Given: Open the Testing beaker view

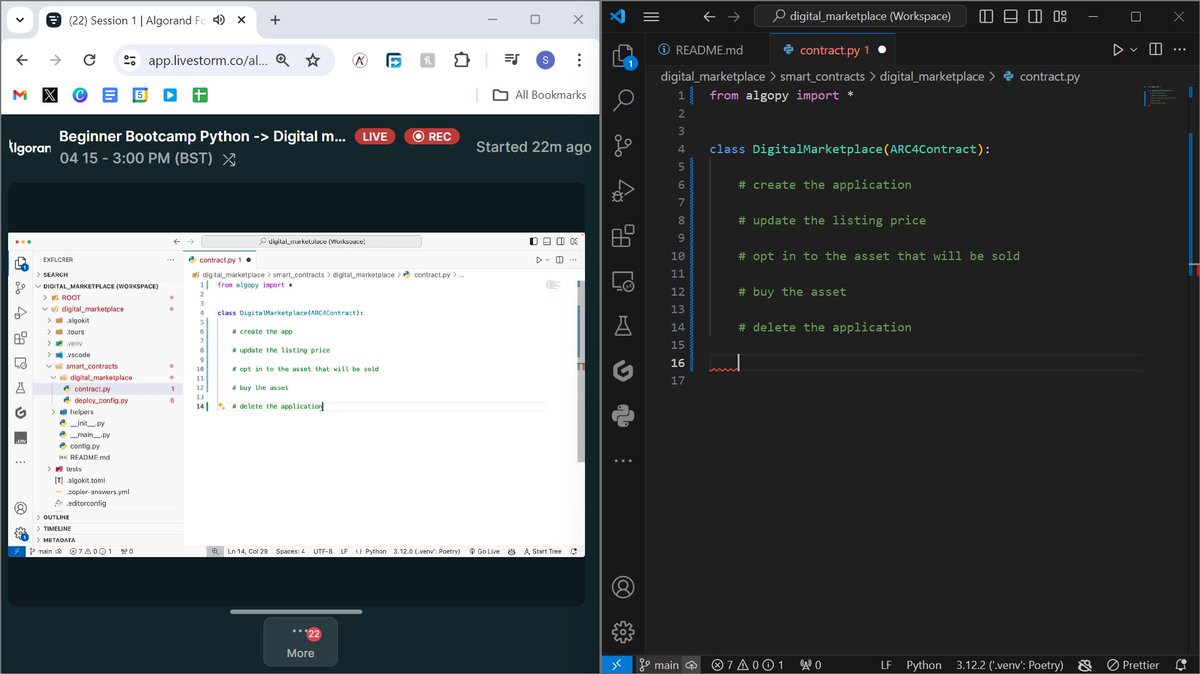Looking at the screenshot, I should click(622, 324).
